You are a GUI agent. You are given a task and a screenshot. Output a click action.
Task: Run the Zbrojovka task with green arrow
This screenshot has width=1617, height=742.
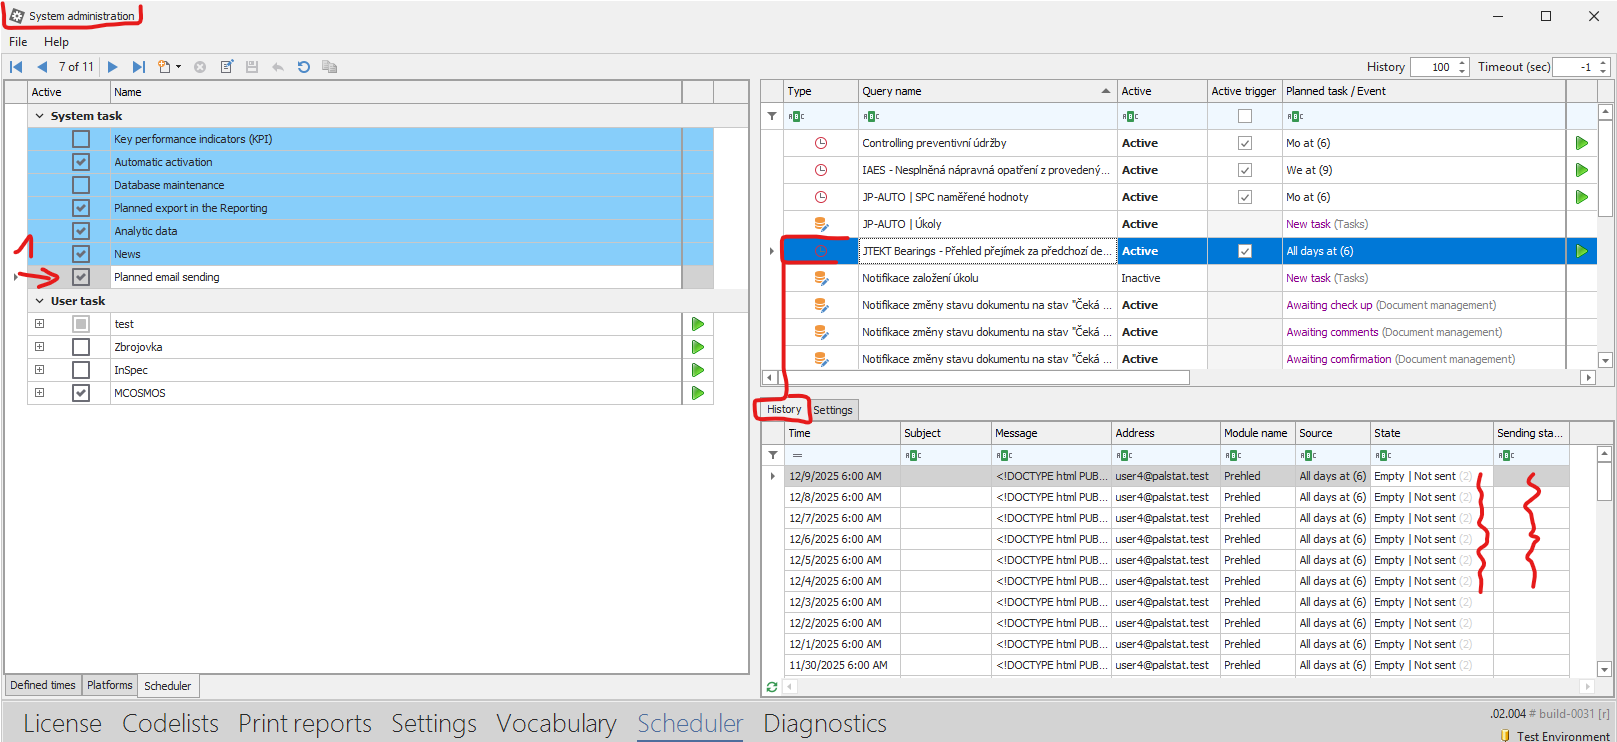click(x=698, y=347)
